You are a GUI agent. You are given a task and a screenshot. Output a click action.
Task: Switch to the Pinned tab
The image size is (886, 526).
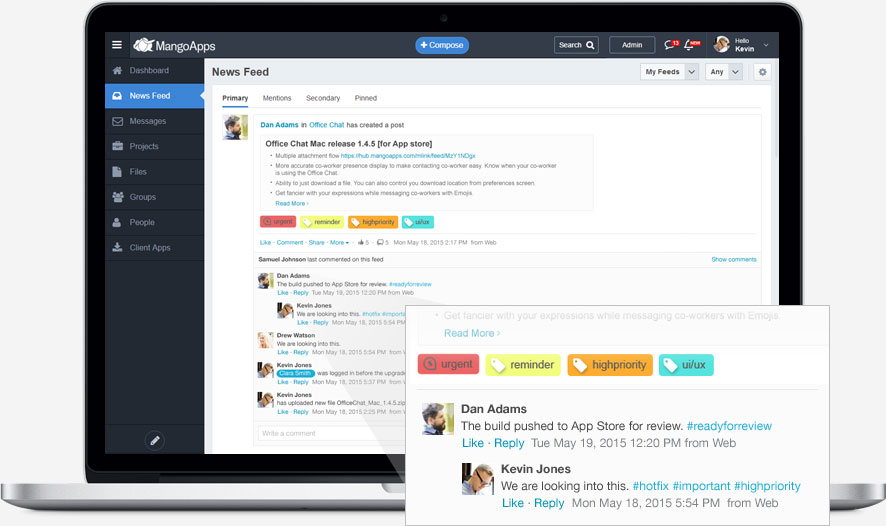pyautogui.click(x=366, y=98)
